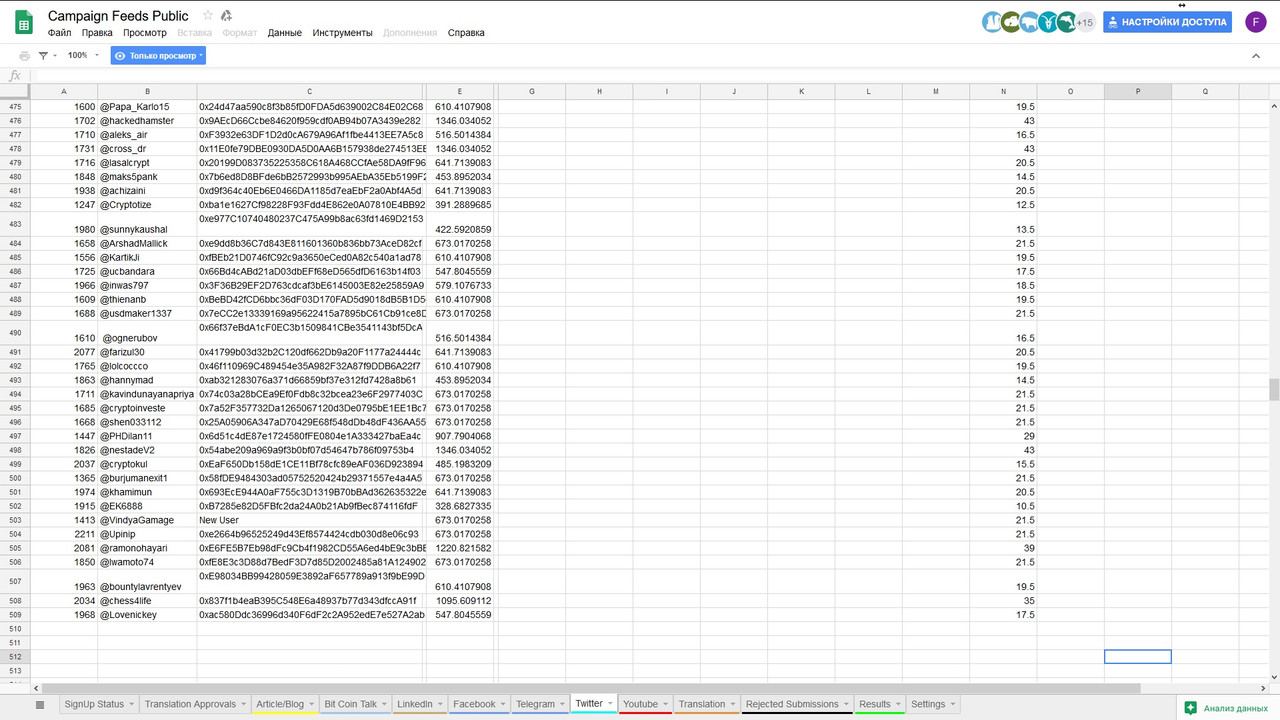Open the purple F account avatar
1280x720 pixels.
[1256, 22]
